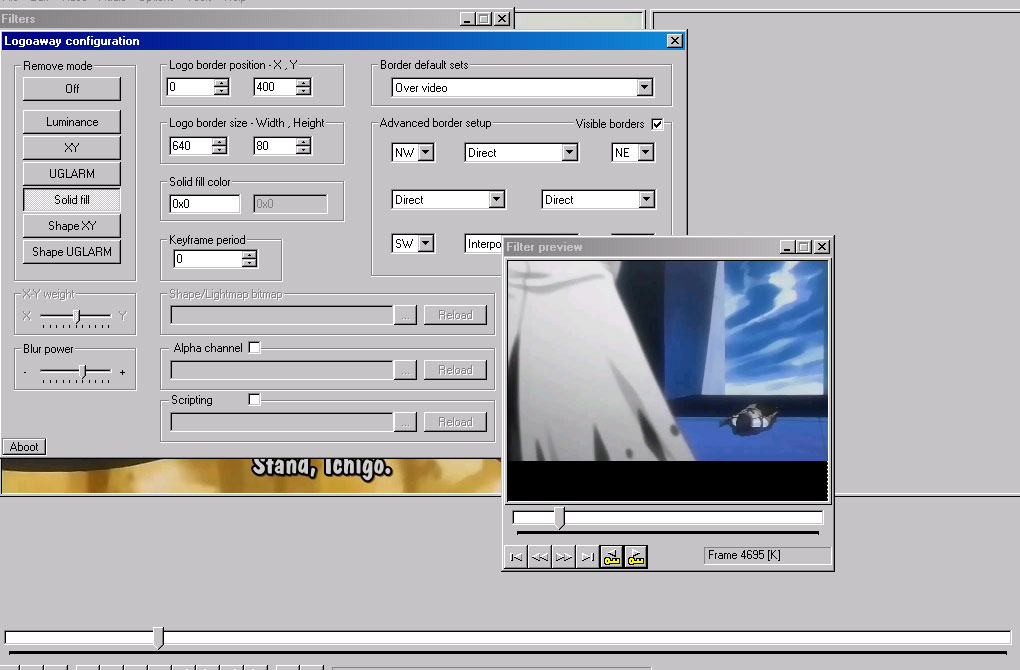This screenshot has height=670, width=1020.
Task: Go to previous keyframe in Filter preview
Action: (611, 557)
